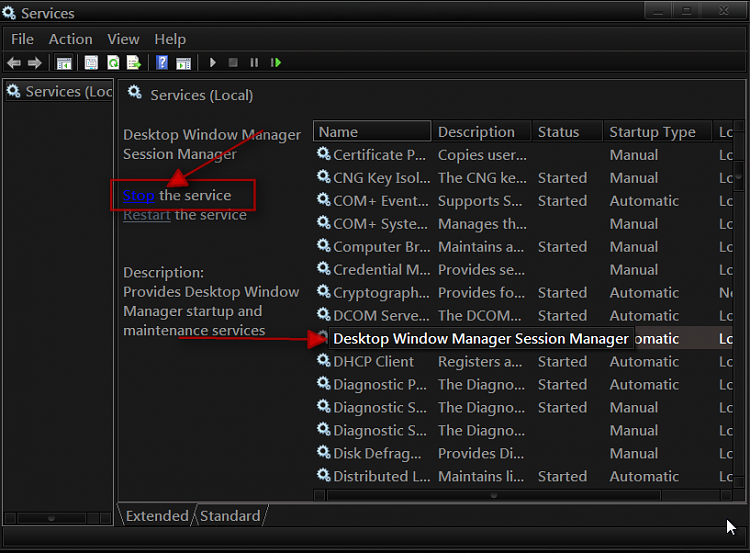Click the Pause Service icon
Image resolution: width=750 pixels, height=553 pixels.
point(254,63)
